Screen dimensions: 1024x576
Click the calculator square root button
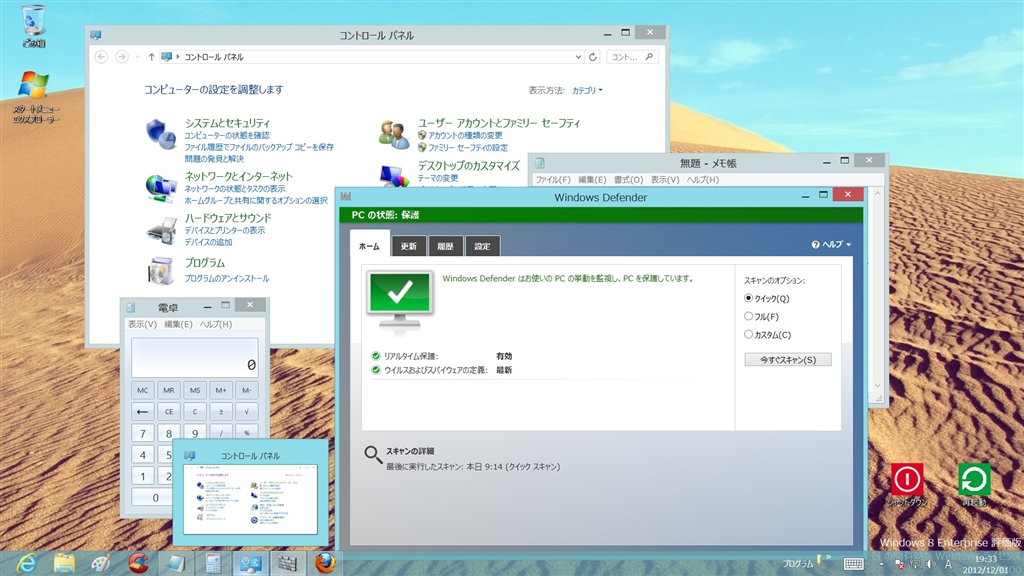(246, 411)
